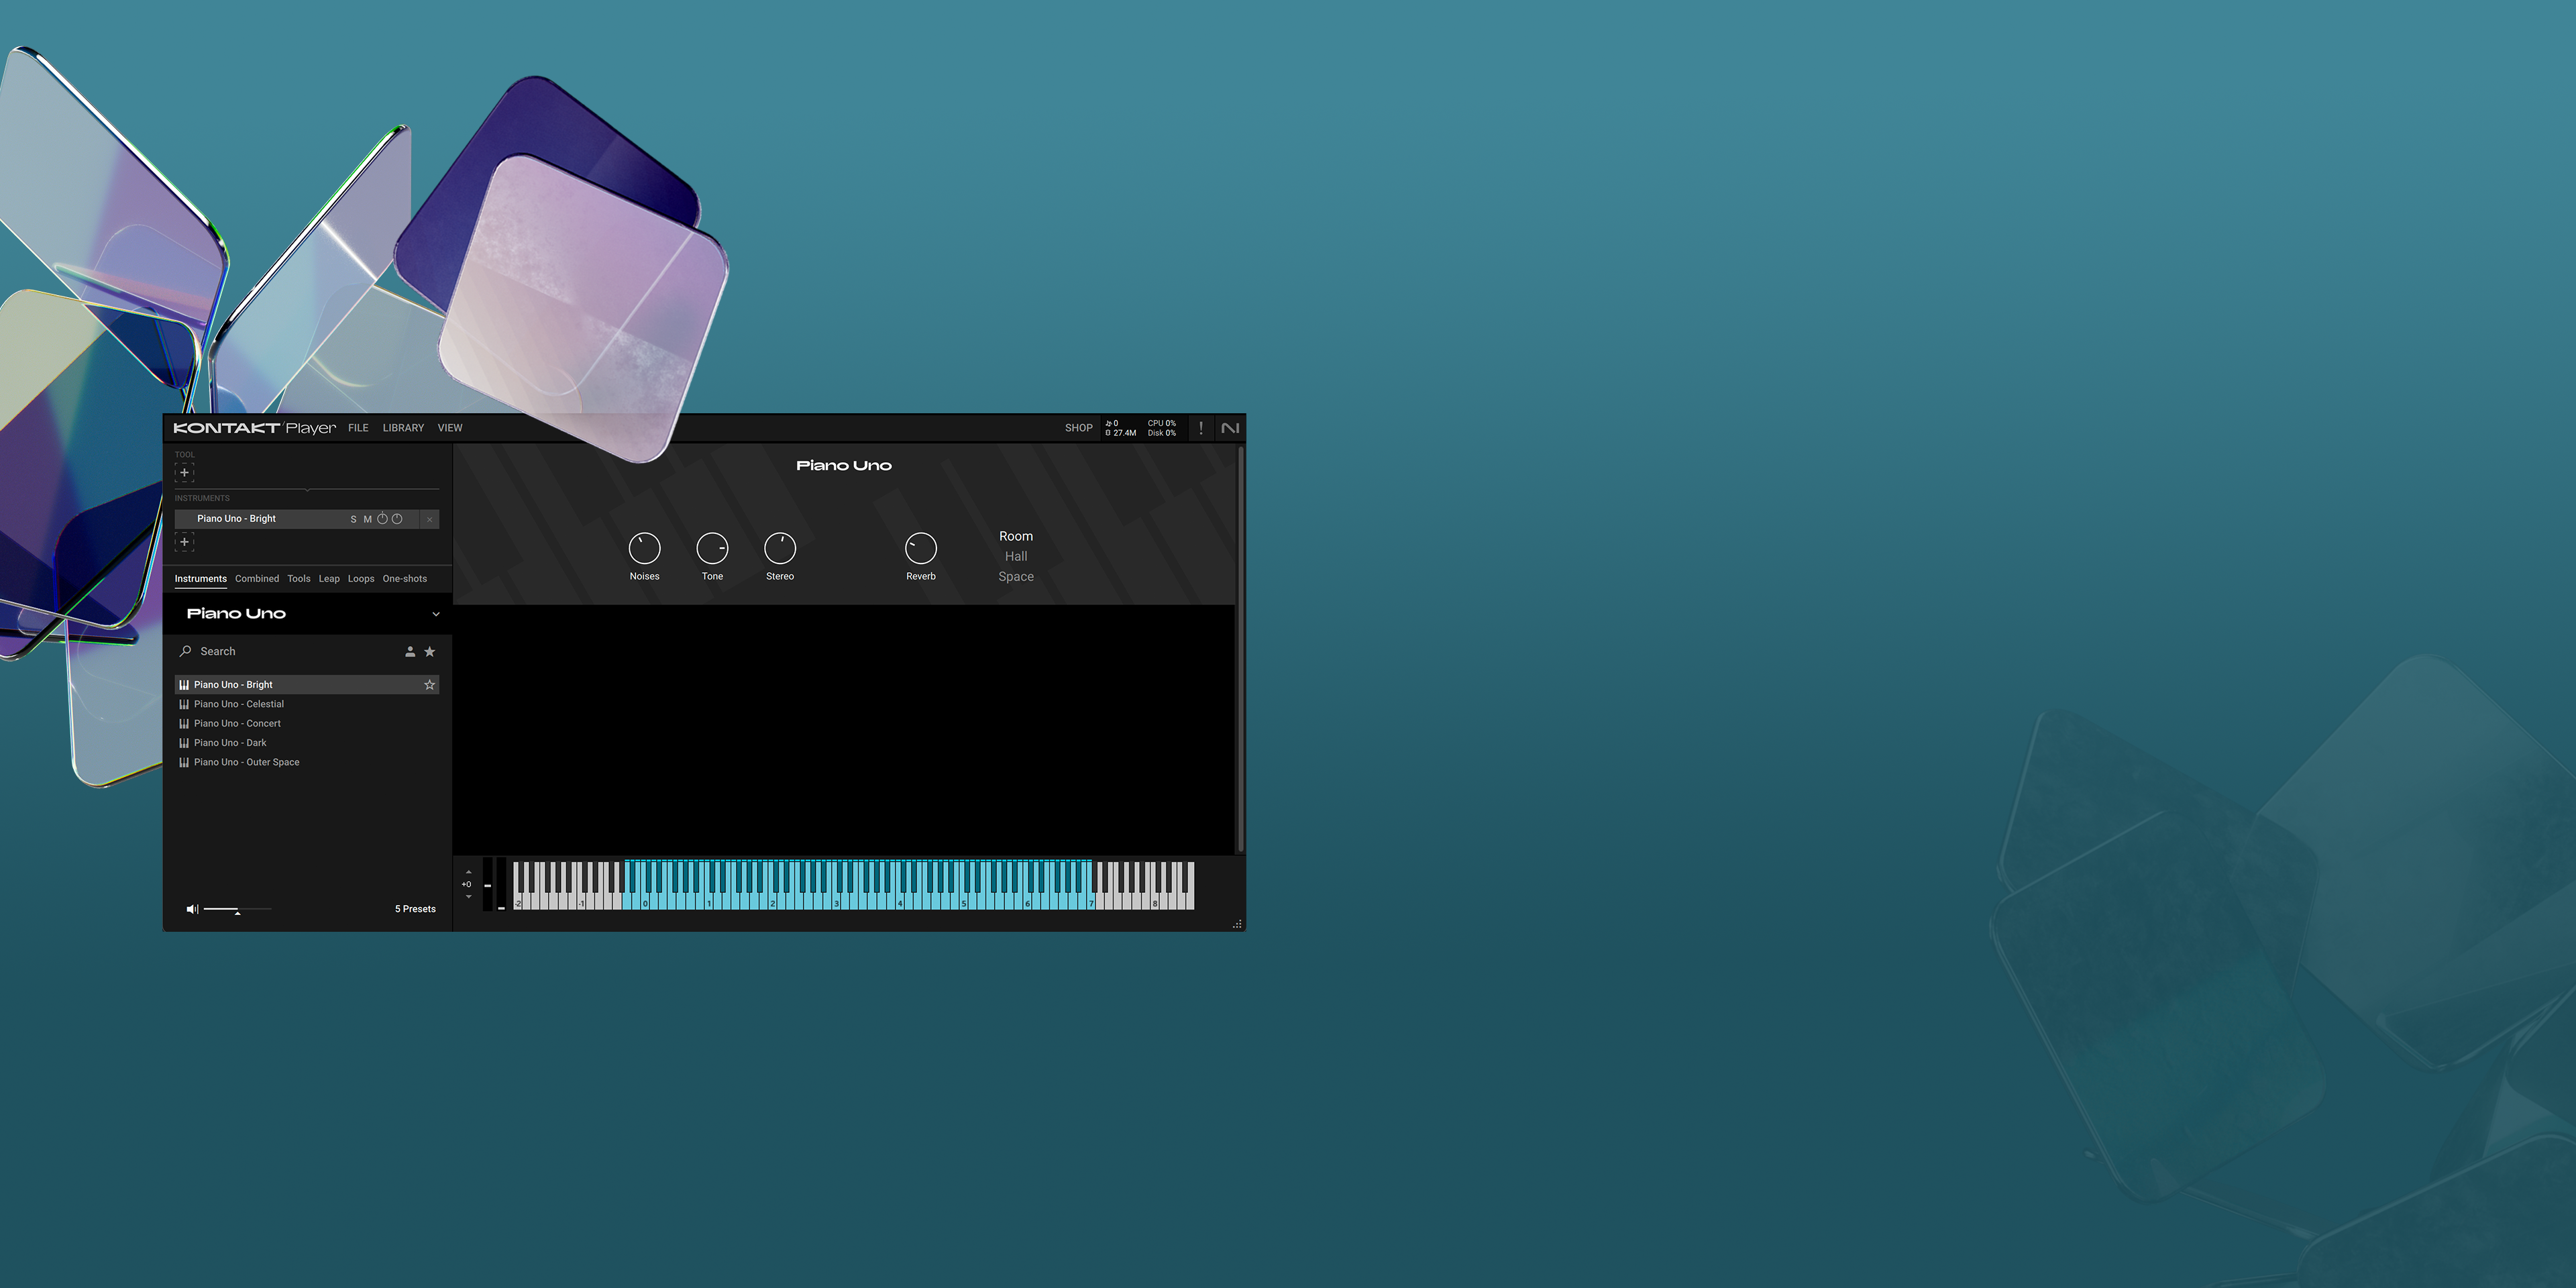Select the Space reverb type
This screenshot has width=2576, height=1288.
tap(1016, 577)
